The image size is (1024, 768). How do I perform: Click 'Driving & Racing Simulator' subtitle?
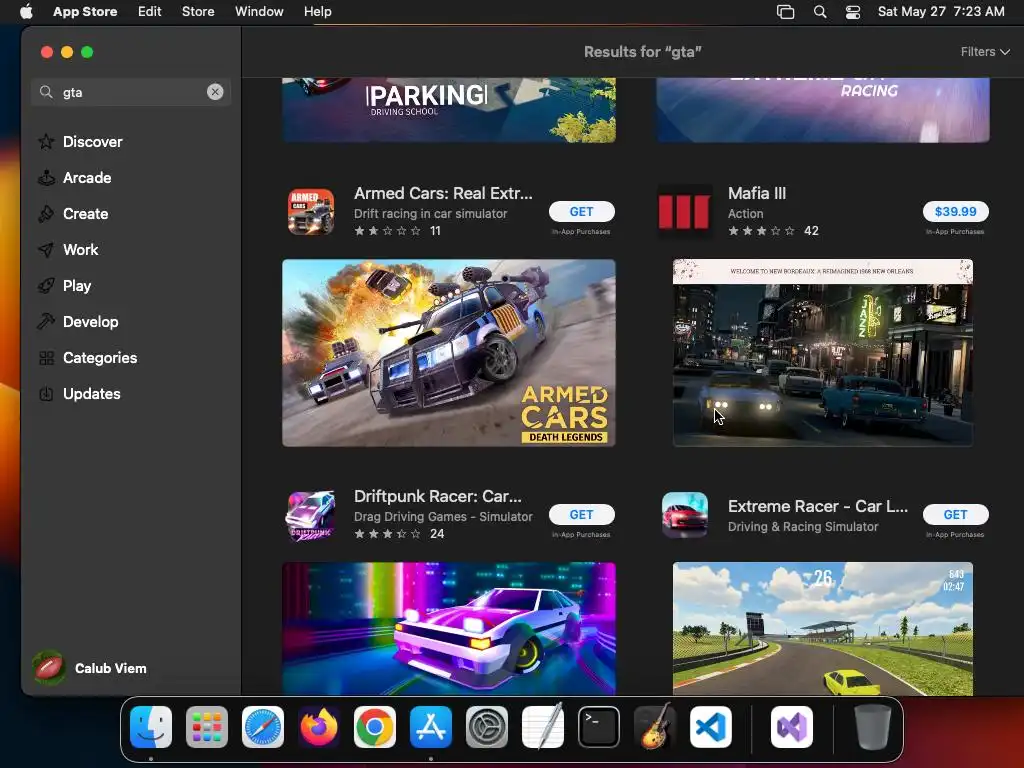pyautogui.click(x=803, y=526)
